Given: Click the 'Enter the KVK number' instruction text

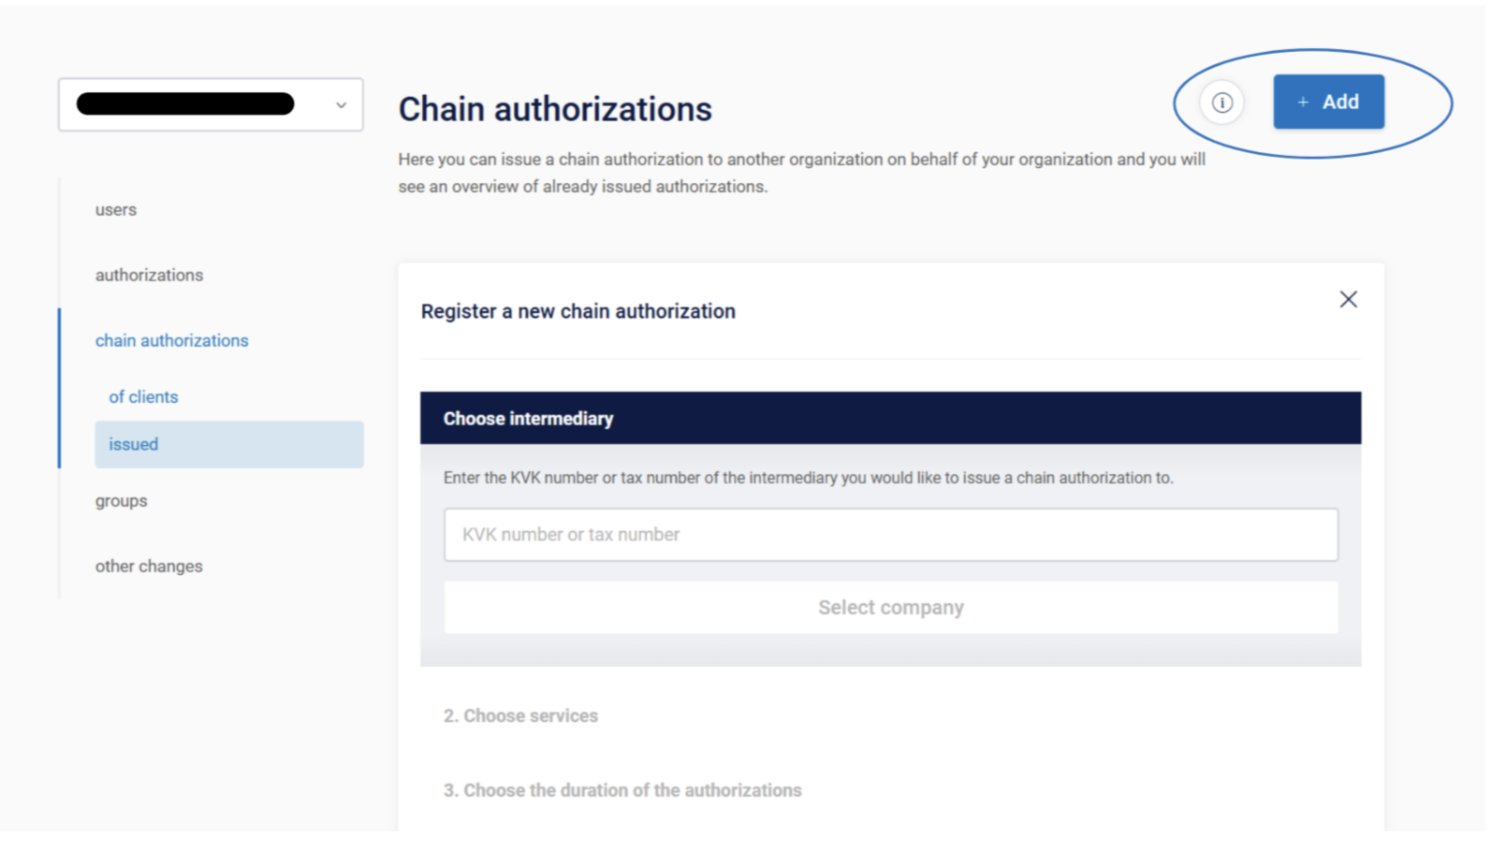Looking at the screenshot, I should pyautogui.click(x=808, y=478).
